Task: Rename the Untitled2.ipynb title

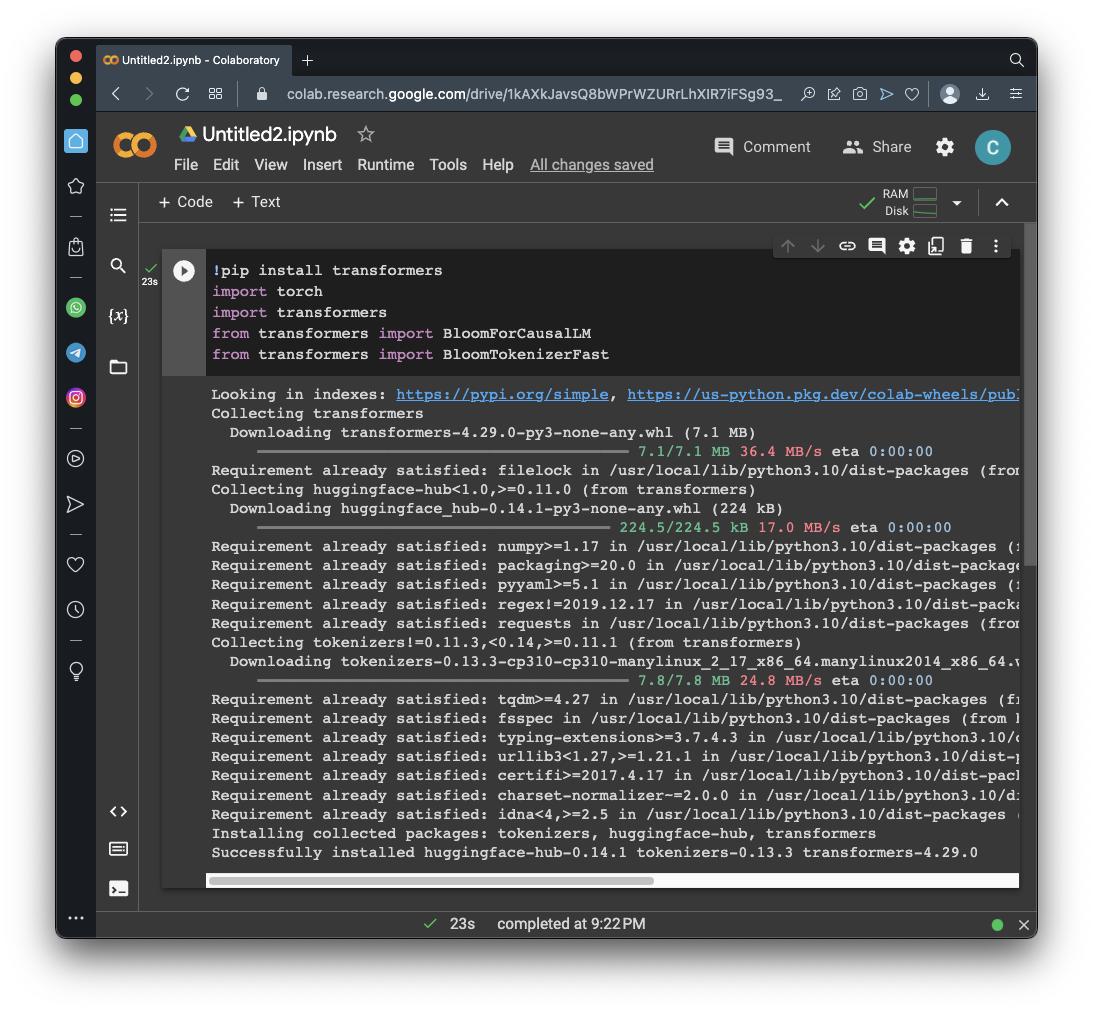Action: (x=269, y=134)
